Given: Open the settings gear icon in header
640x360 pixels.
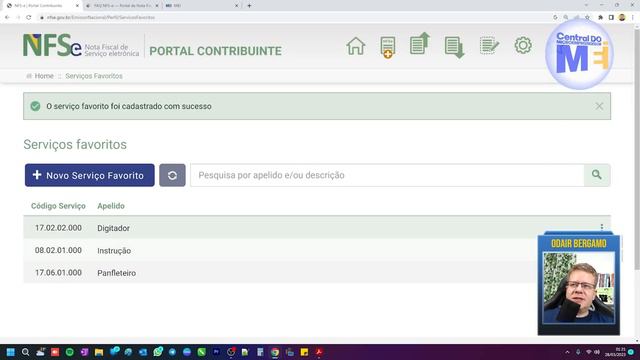Looking at the screenshot, I should 523,45.
